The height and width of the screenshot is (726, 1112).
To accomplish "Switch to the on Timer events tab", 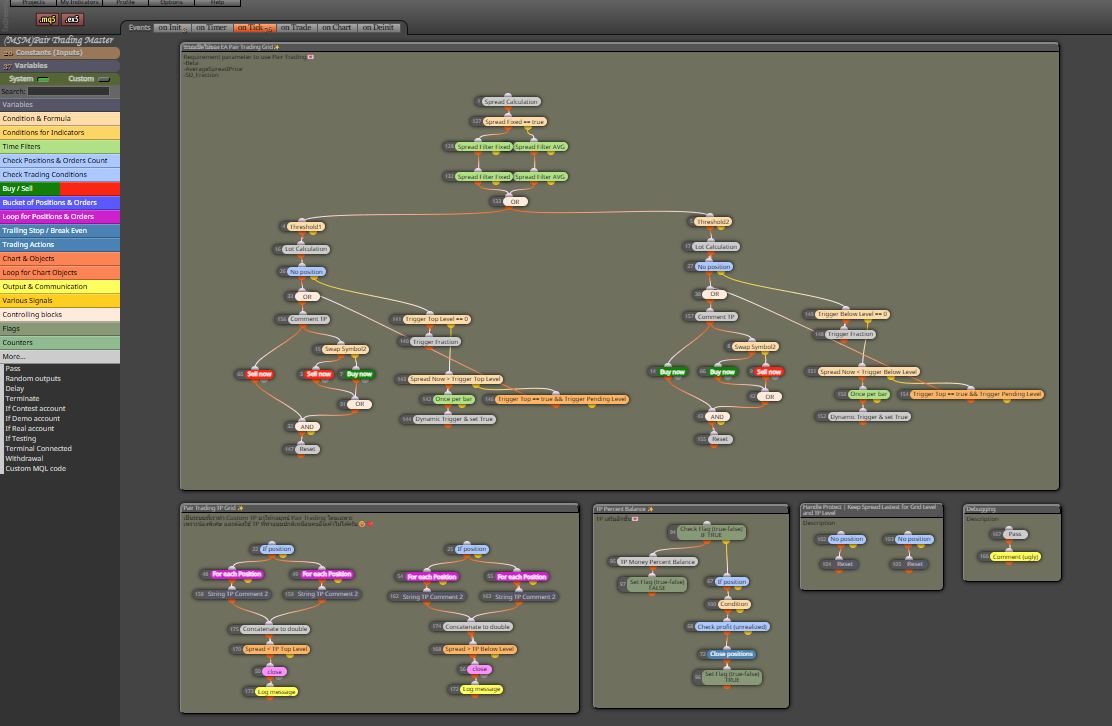I will tap(211, 28).
